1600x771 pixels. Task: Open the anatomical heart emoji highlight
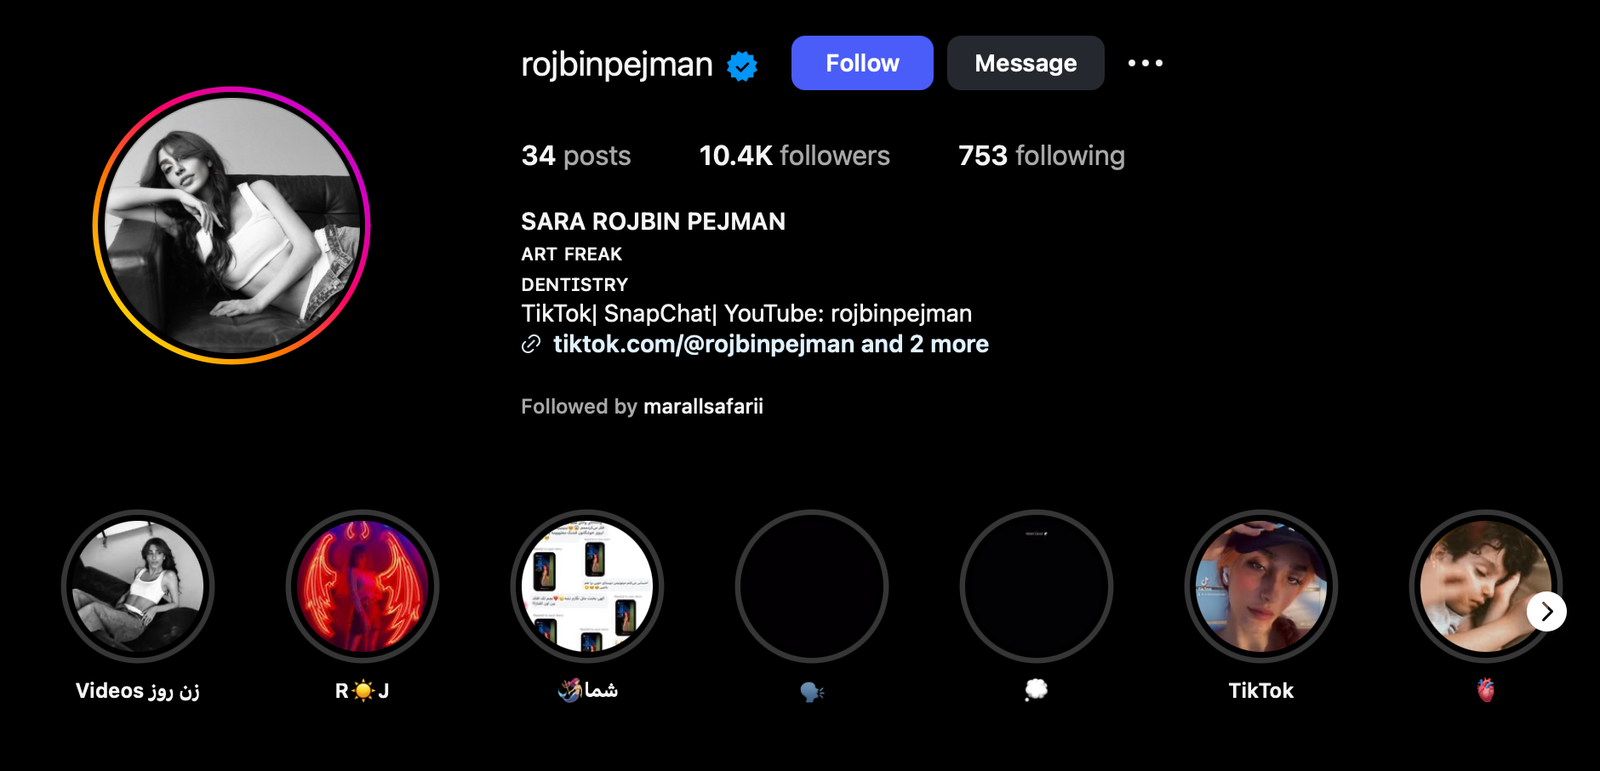pos(1480,586)
